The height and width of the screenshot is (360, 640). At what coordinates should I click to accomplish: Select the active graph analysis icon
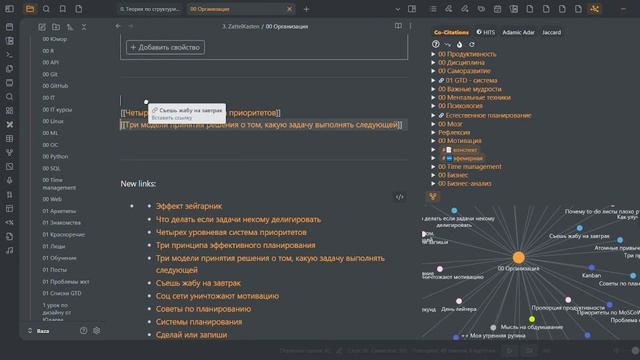(x=595, y=9)
